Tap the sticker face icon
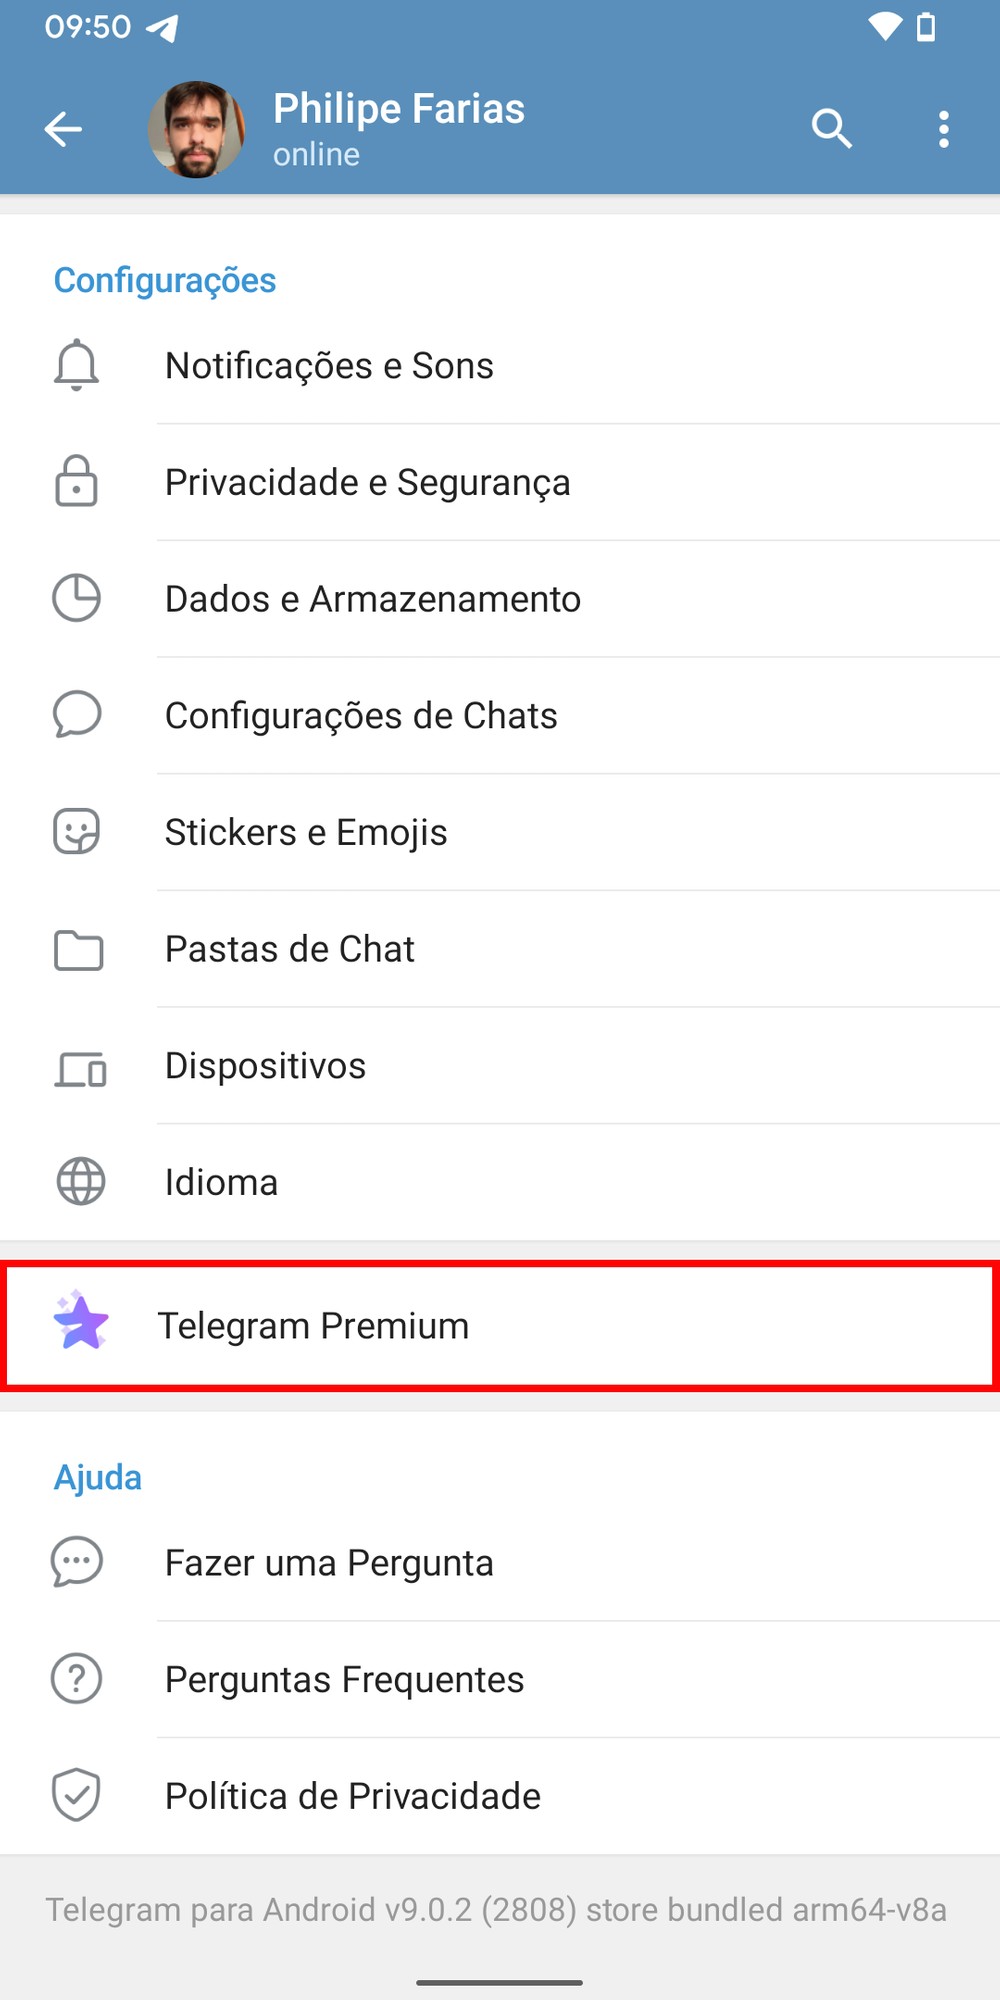Viewport: 1000px width, 2000px height. pyautogui.click(x=76, y=831)
